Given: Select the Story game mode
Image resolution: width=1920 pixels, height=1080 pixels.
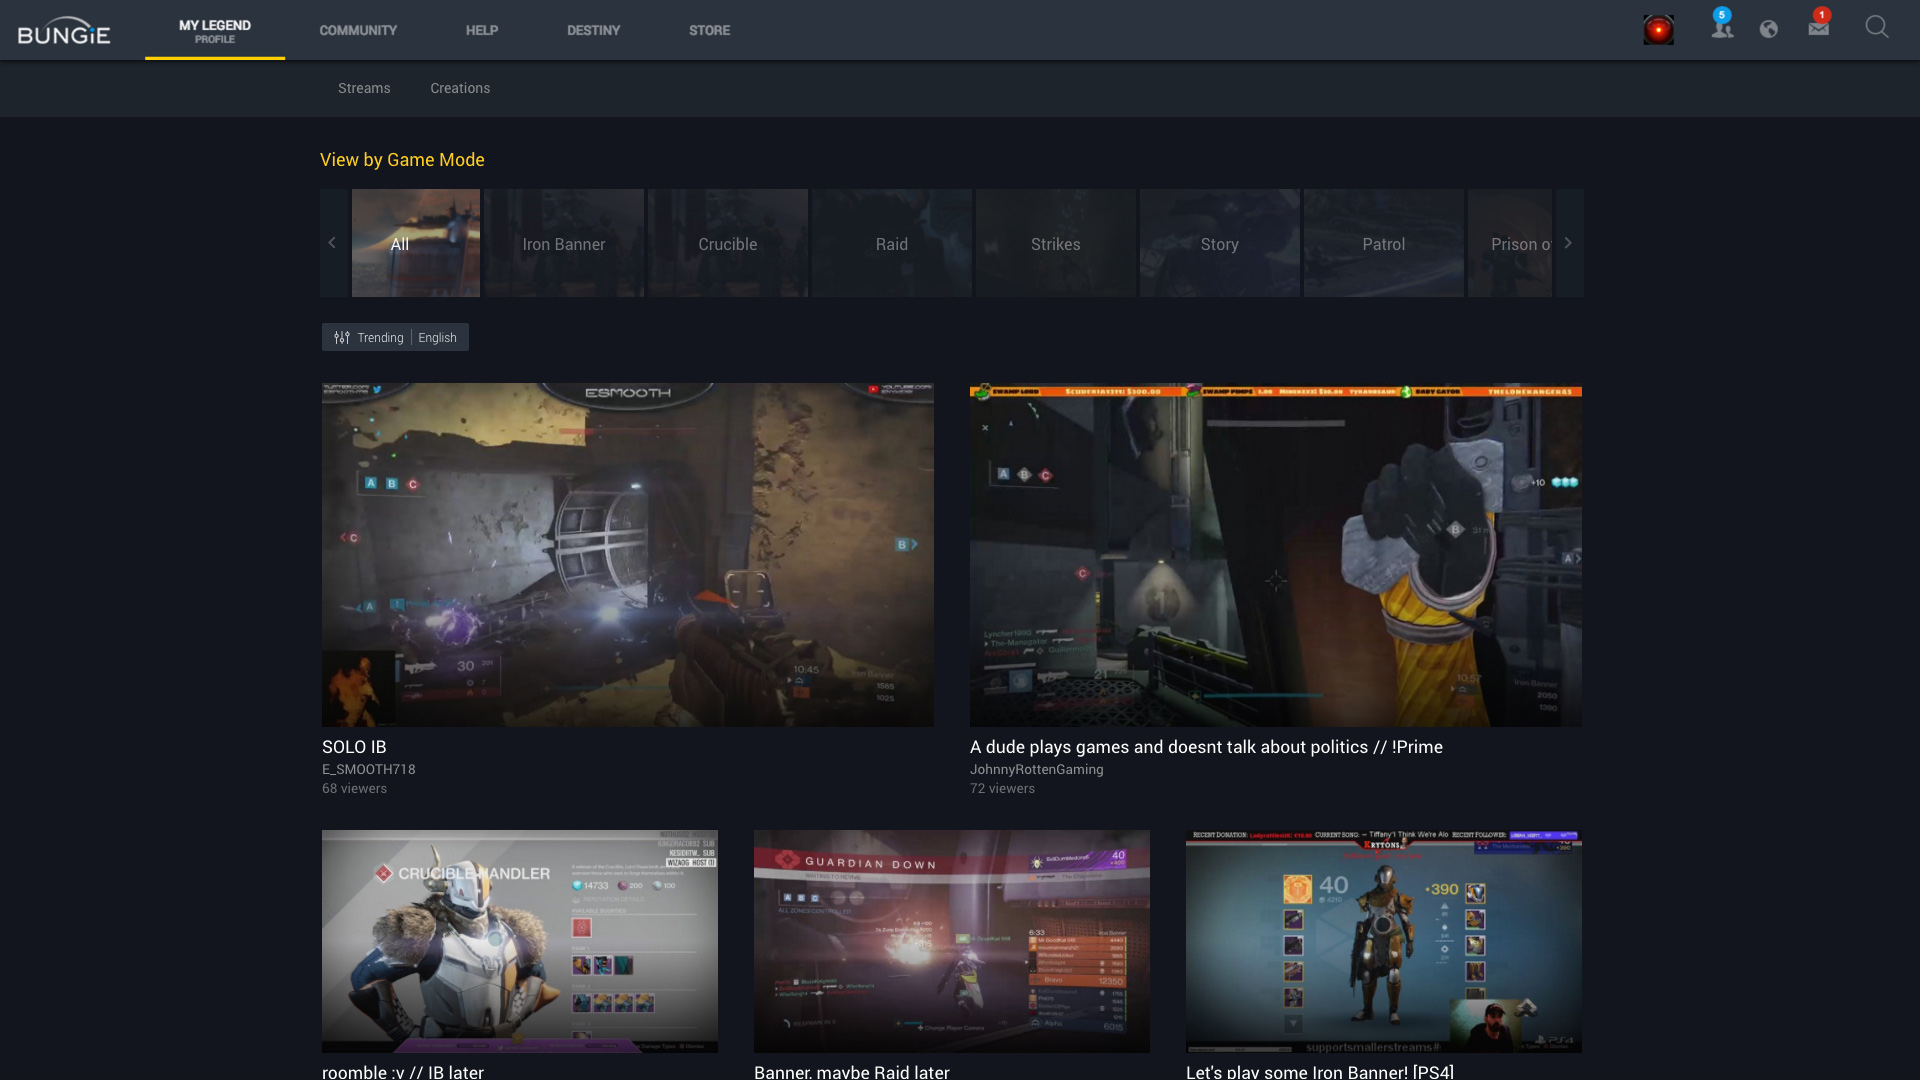Looking at the screenshot, I should click(x=1220, y=243).
